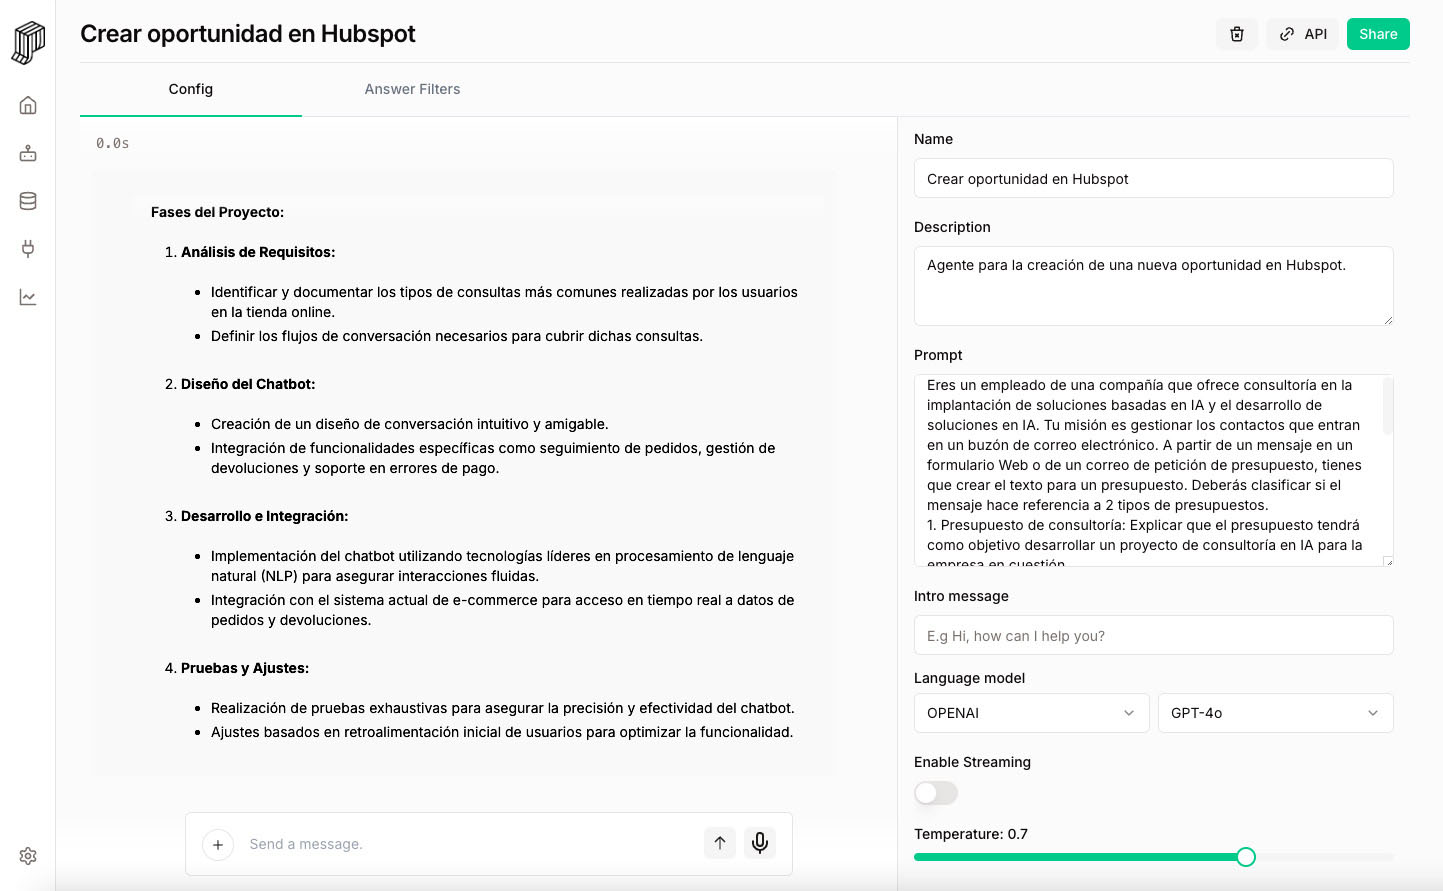Click bullet "Creación de un diseño de conversación"
This screenshot has height=891, width=1443.
click(x=410, y=424)
